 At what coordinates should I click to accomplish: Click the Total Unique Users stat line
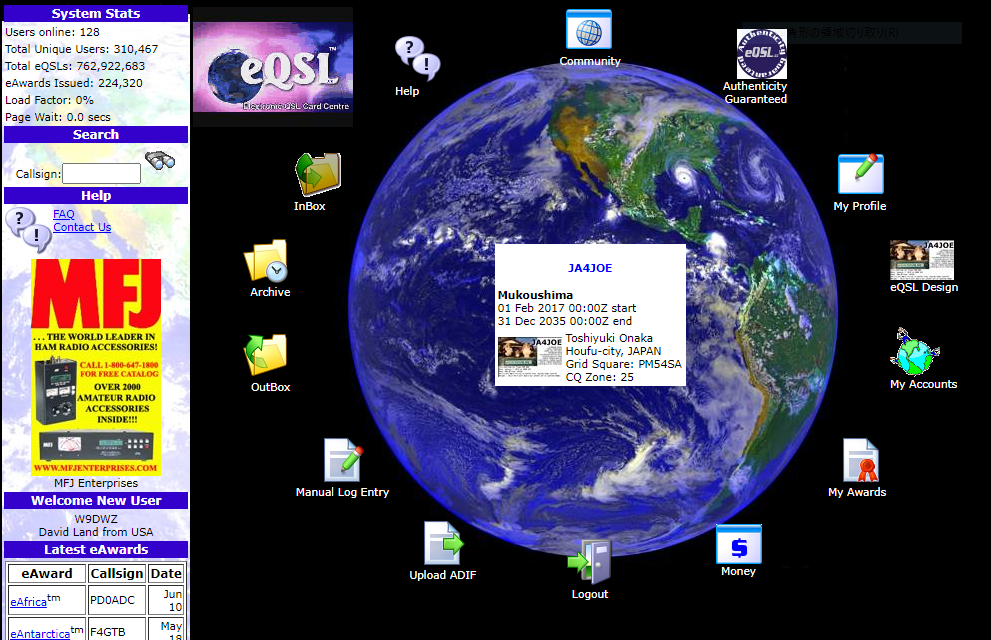click(81, 49)
